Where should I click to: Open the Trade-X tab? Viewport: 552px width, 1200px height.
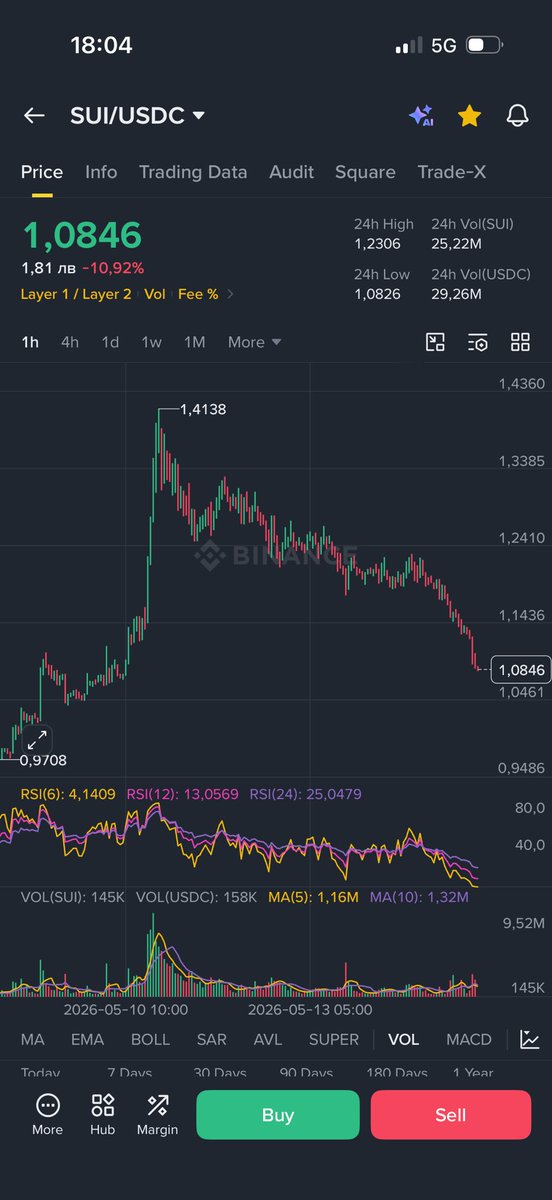(452, 172)
